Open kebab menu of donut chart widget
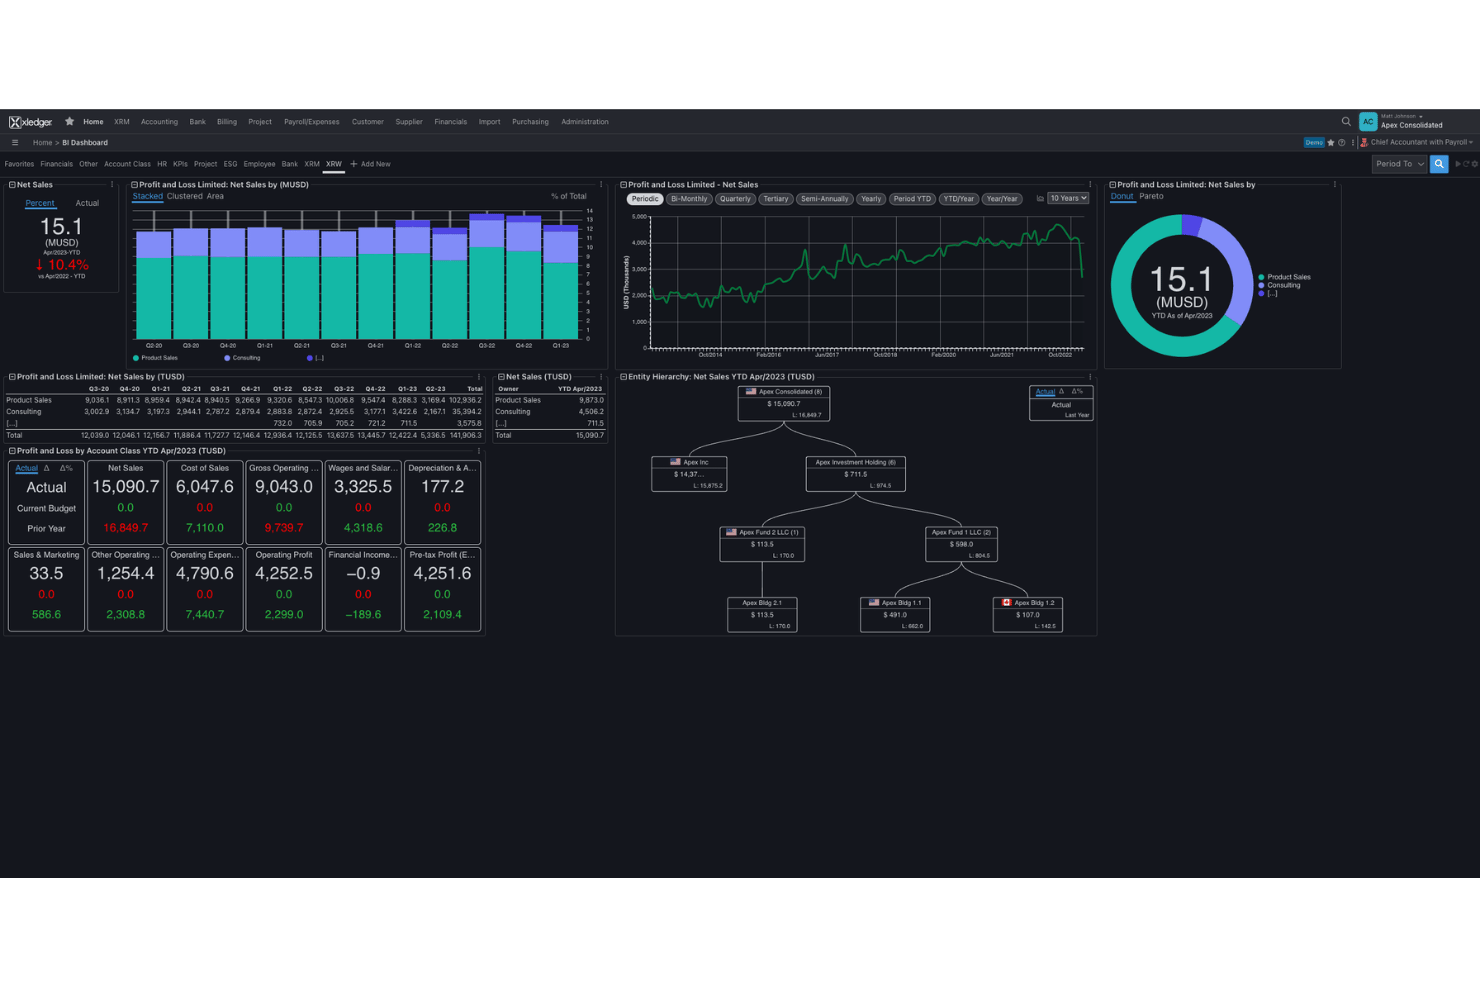This screenshot has height=987, width=1480. coord(1335,185)
